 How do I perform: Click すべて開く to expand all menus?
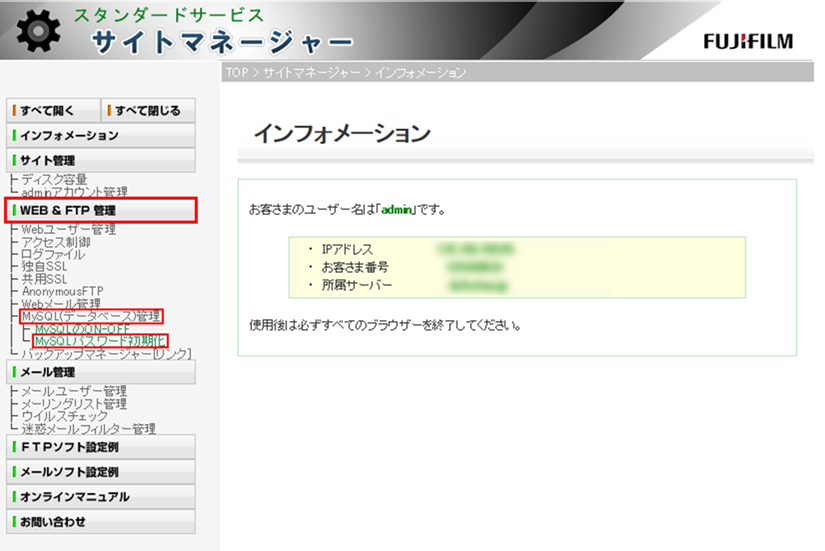point(53,110)
